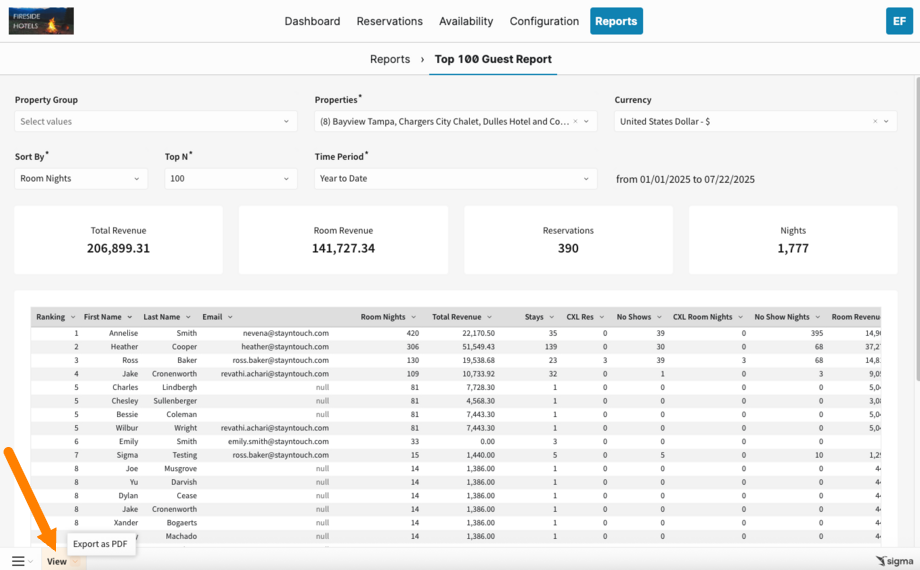The image size is (920, 570).
Task: Open No Shows column menu arrow
Action: [659, 317]
